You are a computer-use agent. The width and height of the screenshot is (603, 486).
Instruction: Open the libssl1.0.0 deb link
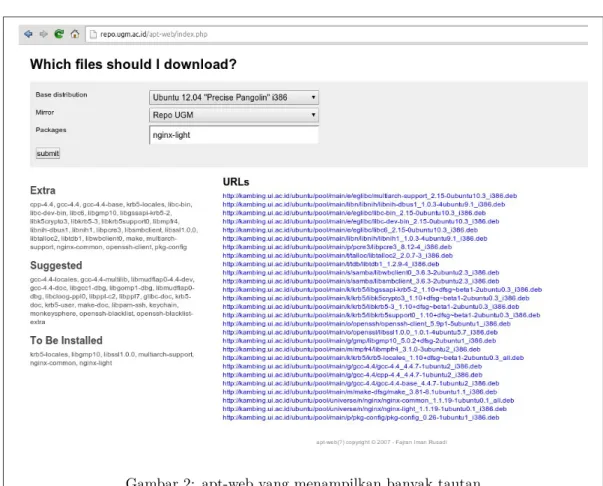pos(360,332)
